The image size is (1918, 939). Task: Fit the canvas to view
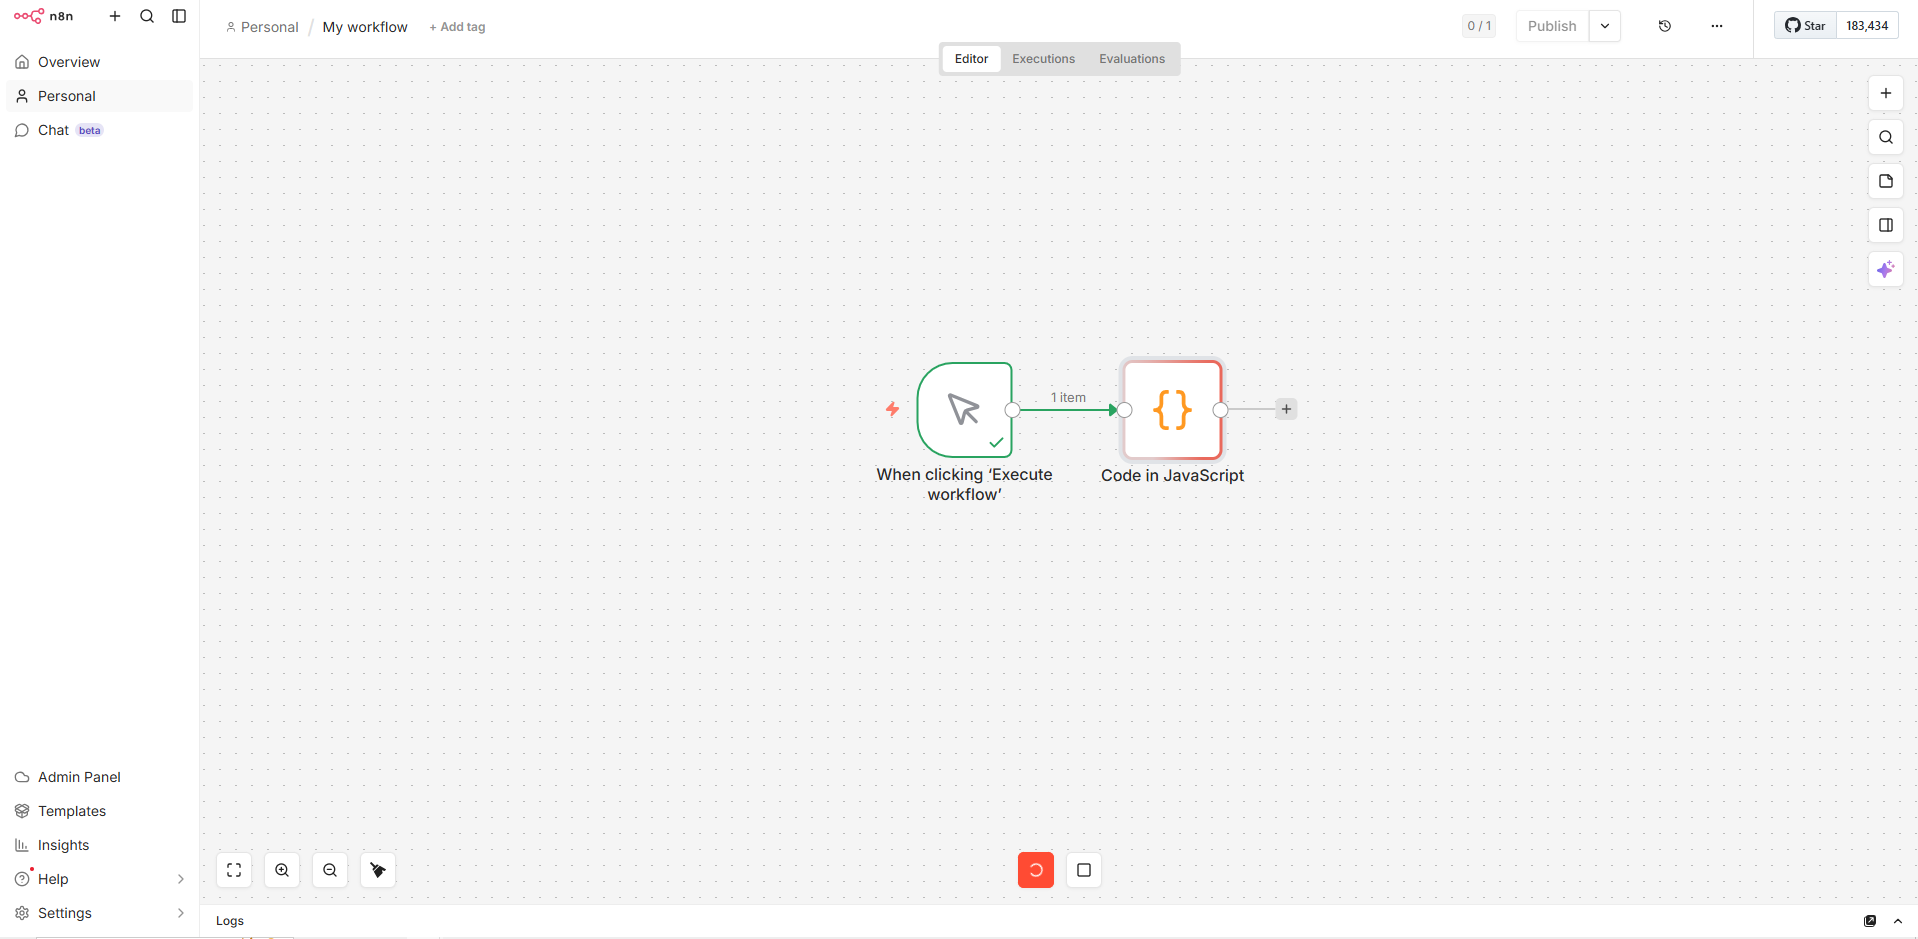point(234,870)
